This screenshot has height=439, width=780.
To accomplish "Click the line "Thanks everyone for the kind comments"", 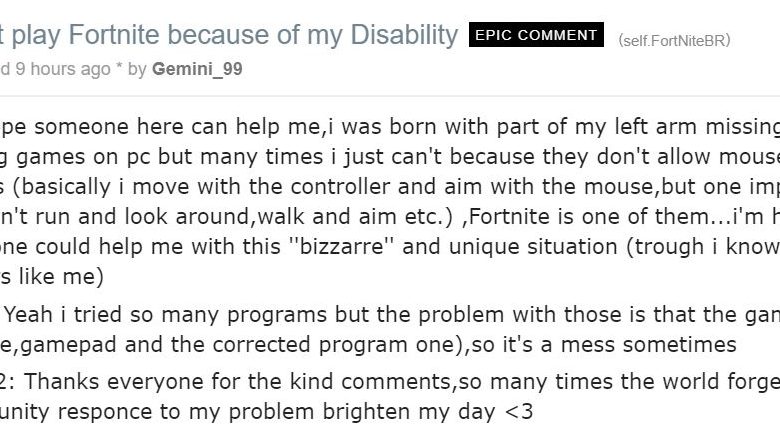I will coord(390,382).
